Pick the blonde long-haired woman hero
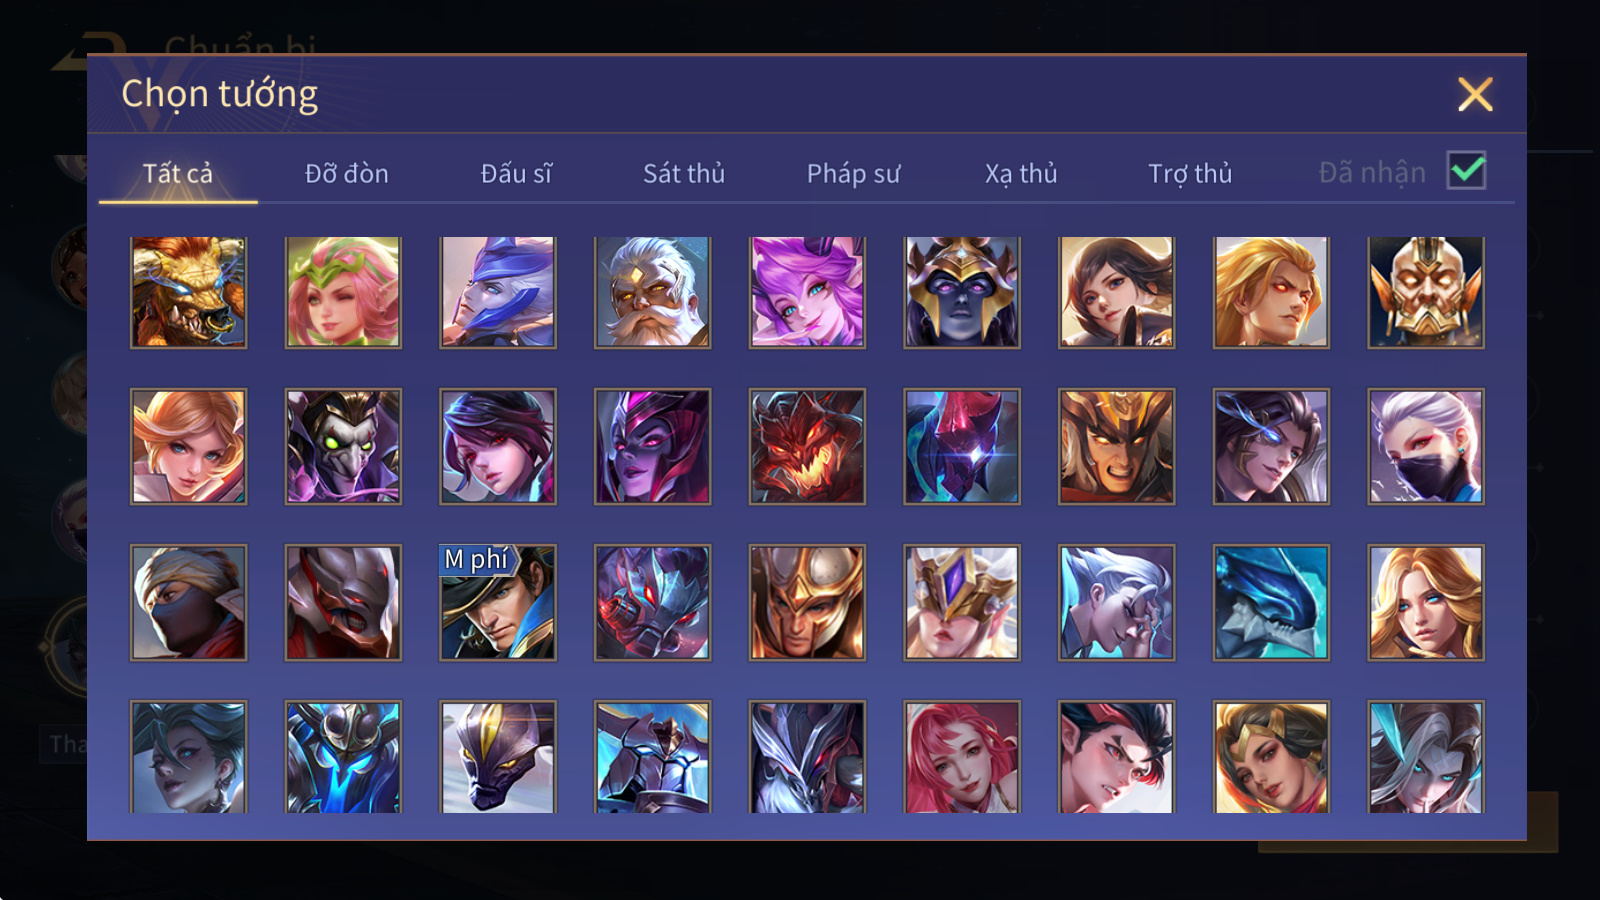 [x=1426, y=602]
